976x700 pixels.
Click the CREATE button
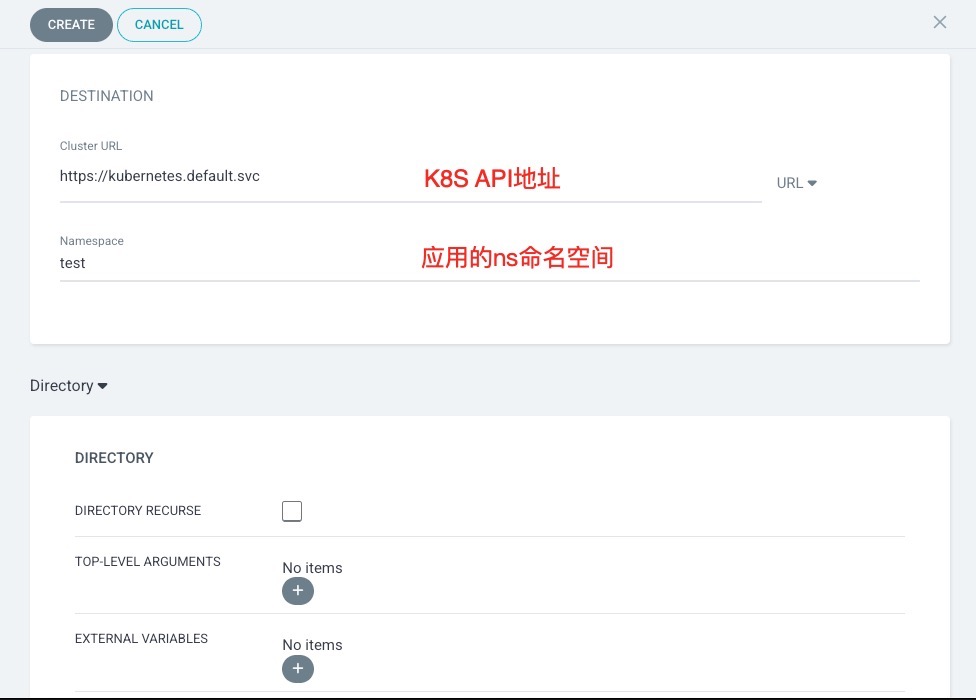coord(71,25)
